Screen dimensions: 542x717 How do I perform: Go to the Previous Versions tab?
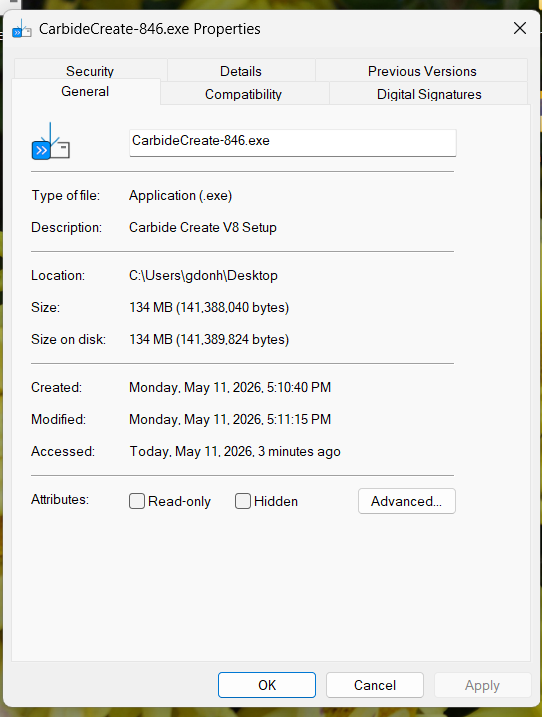point(422,71)
